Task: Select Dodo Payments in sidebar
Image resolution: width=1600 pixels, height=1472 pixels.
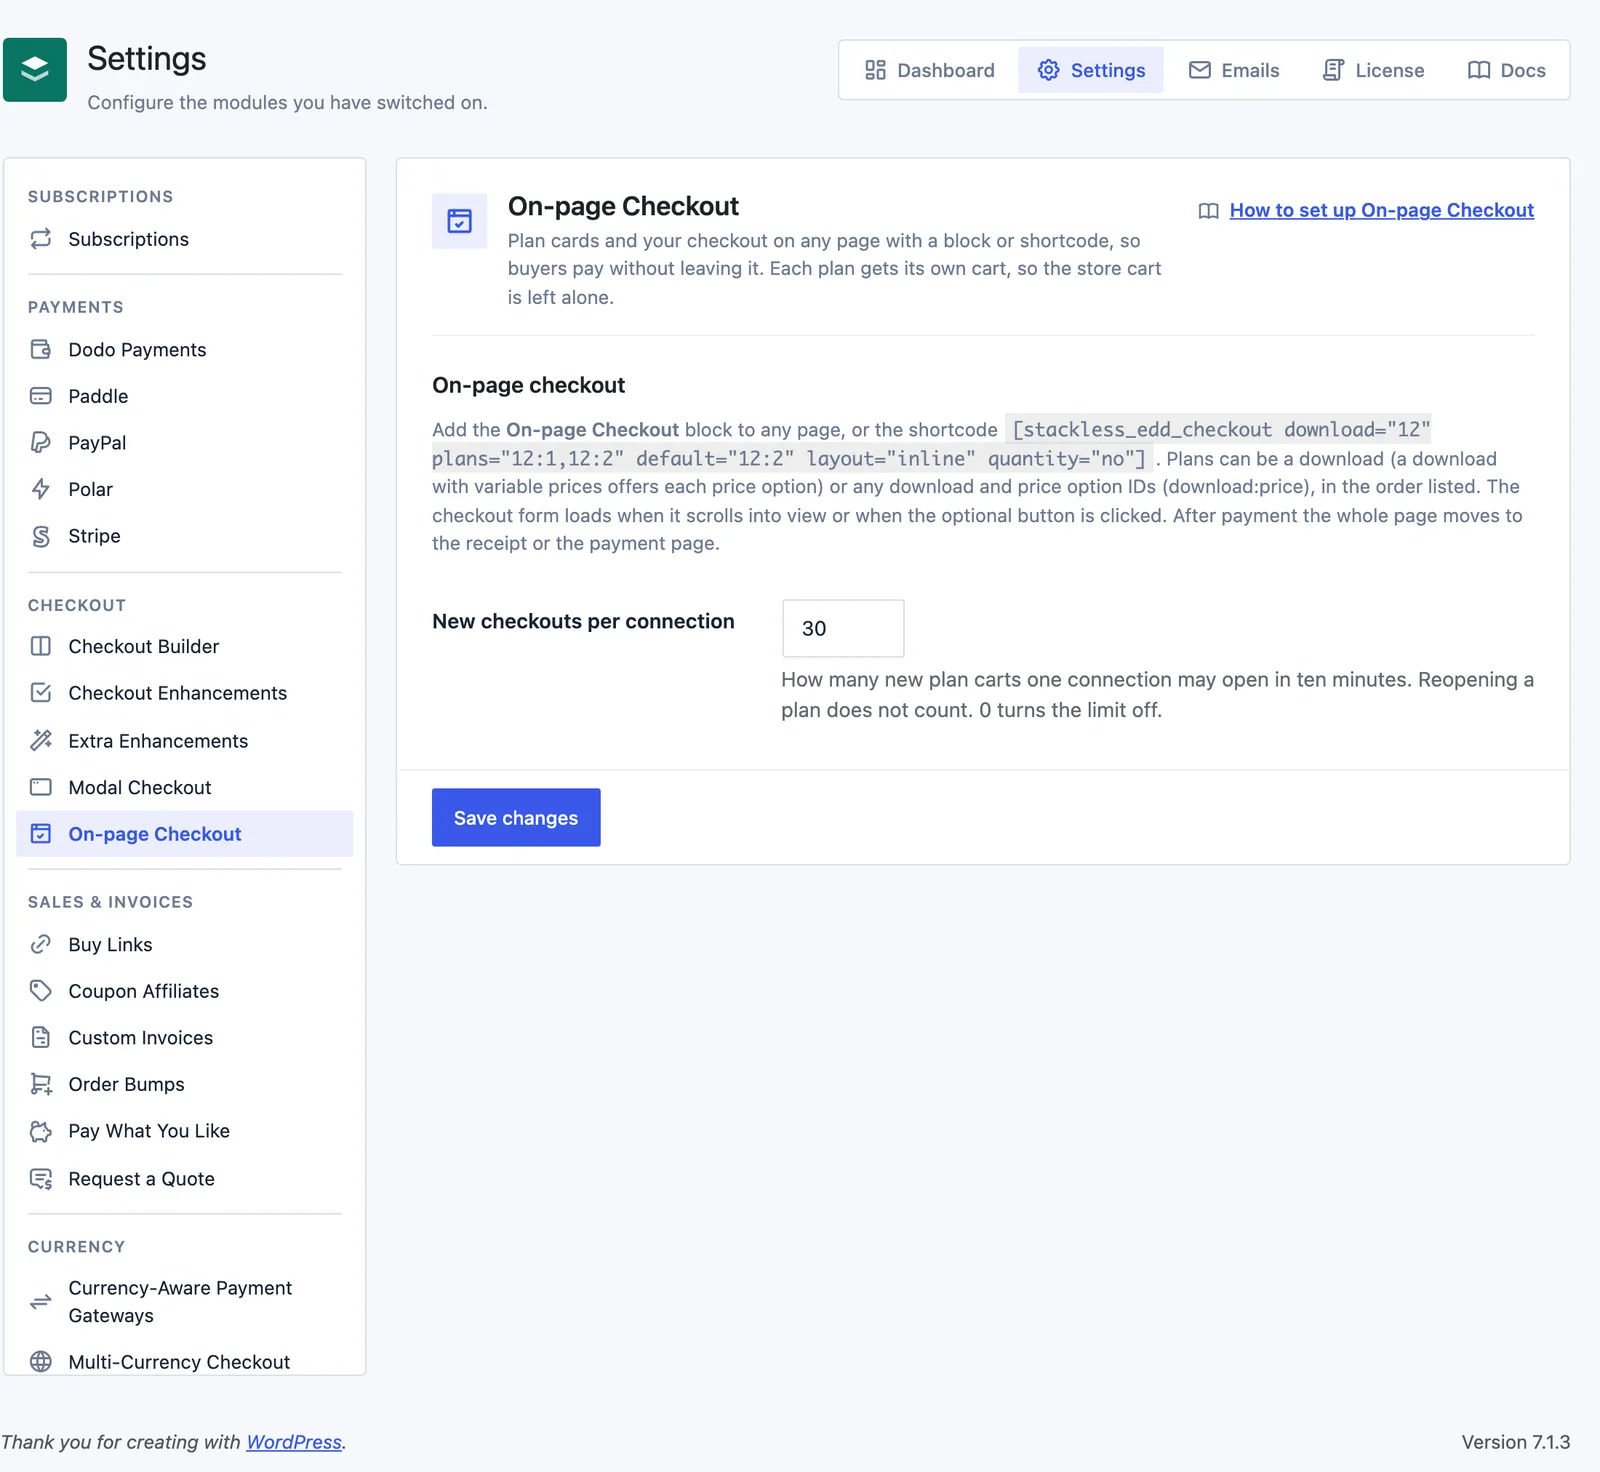Action: (x=185, y=349)
